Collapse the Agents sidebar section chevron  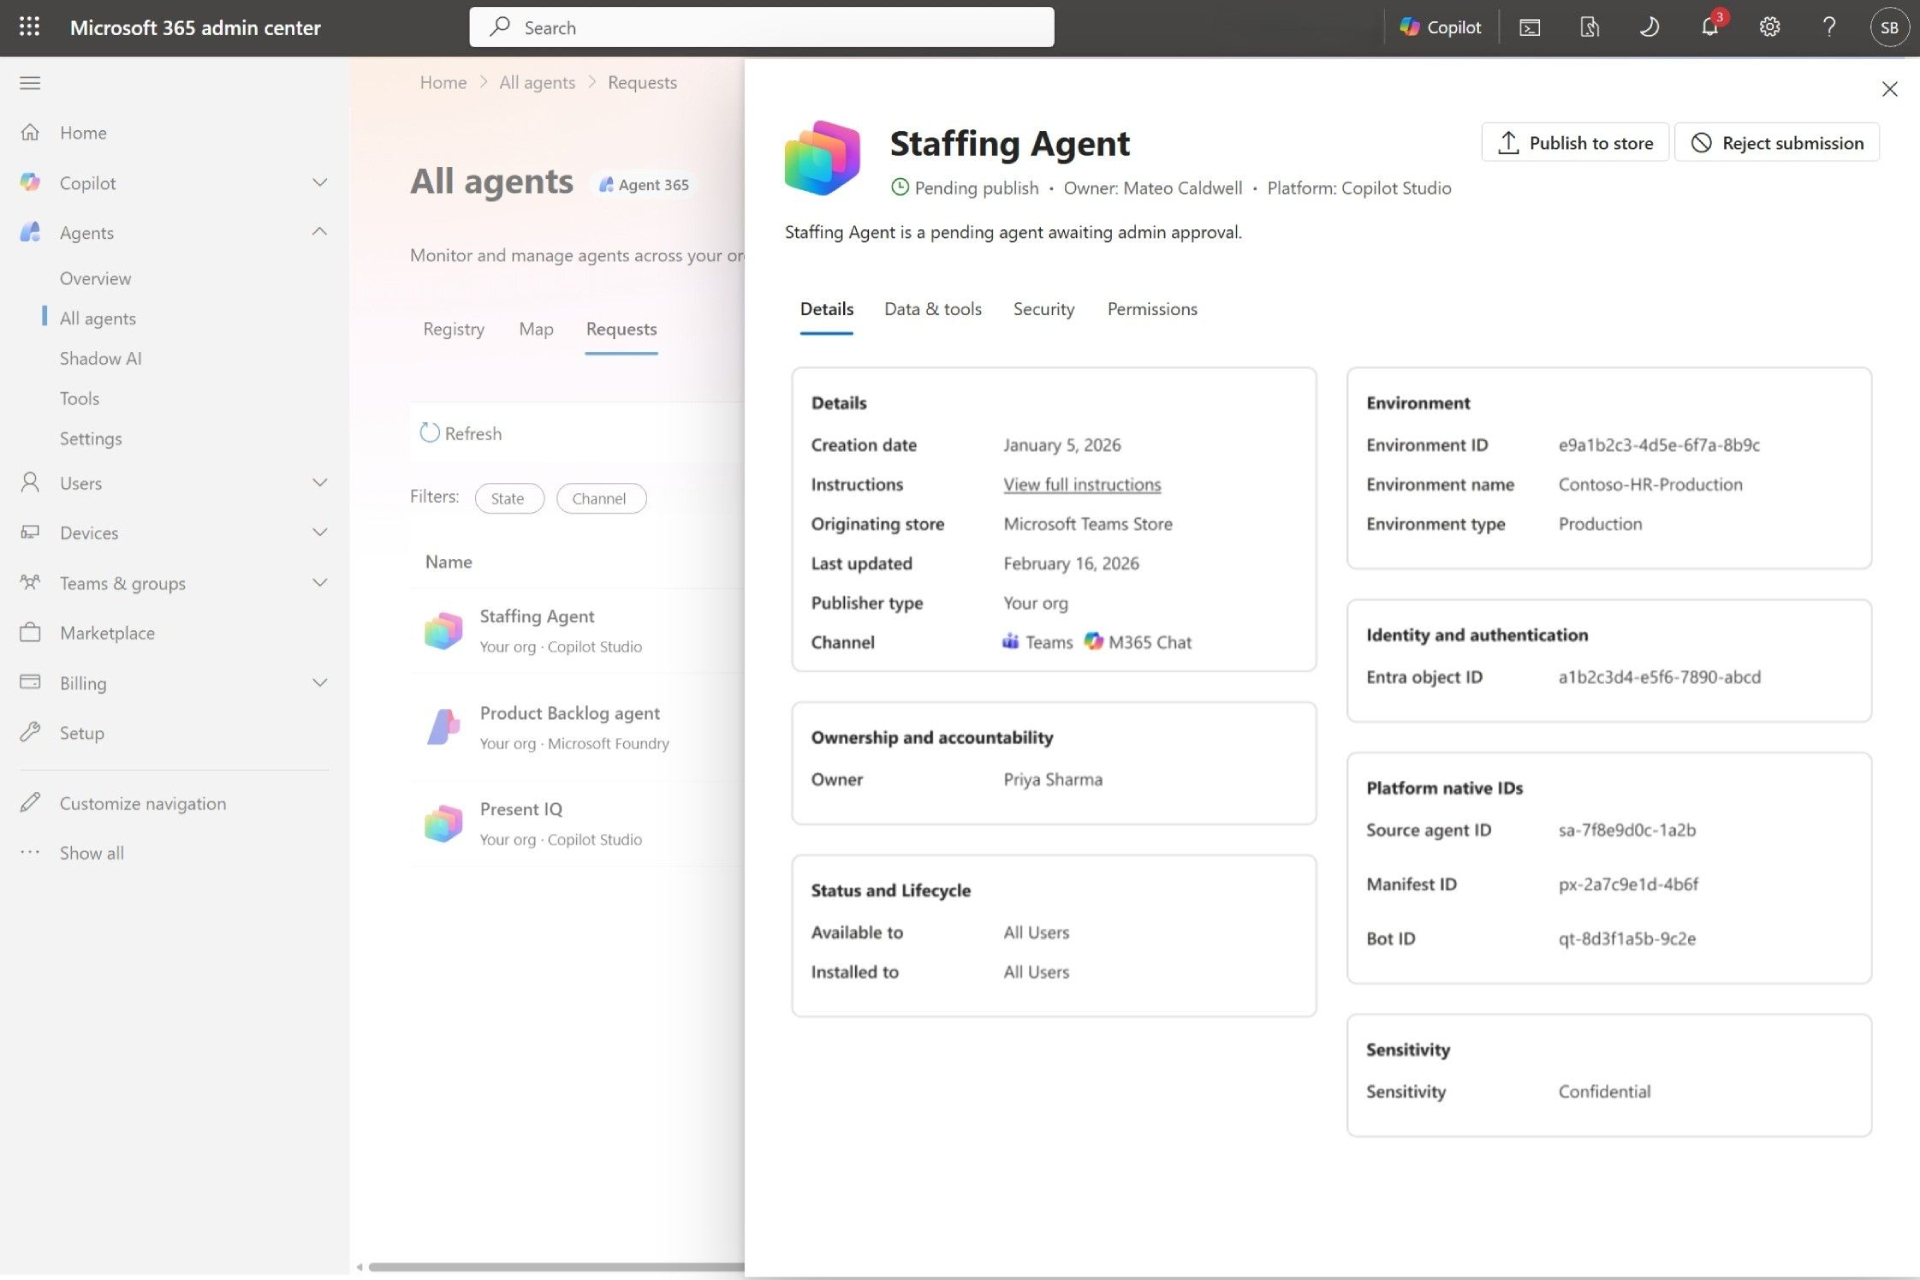320,232
